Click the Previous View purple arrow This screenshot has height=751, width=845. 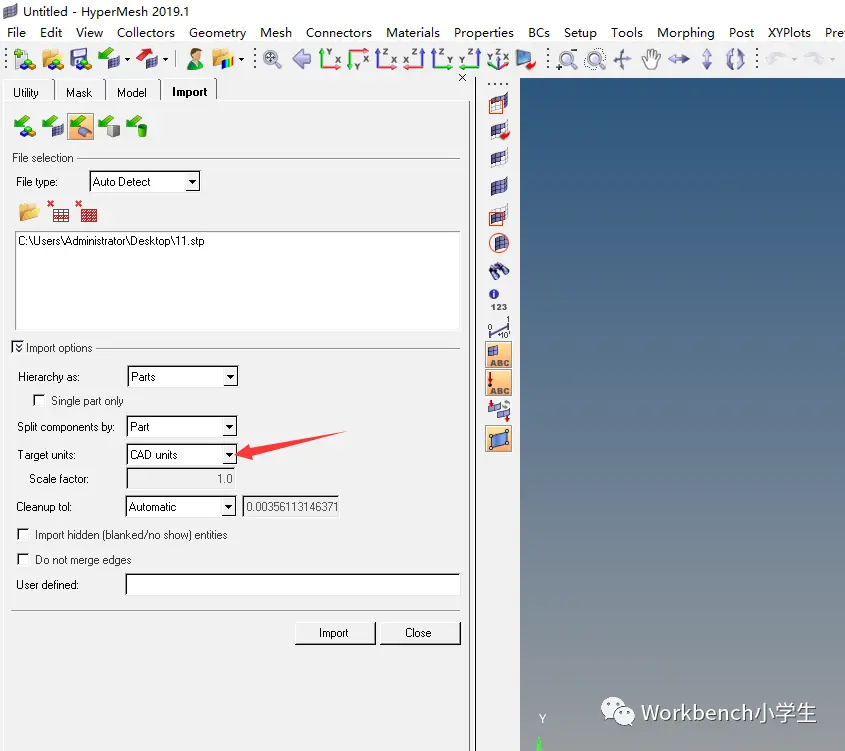pyautogui.click(x=302, y=59)
